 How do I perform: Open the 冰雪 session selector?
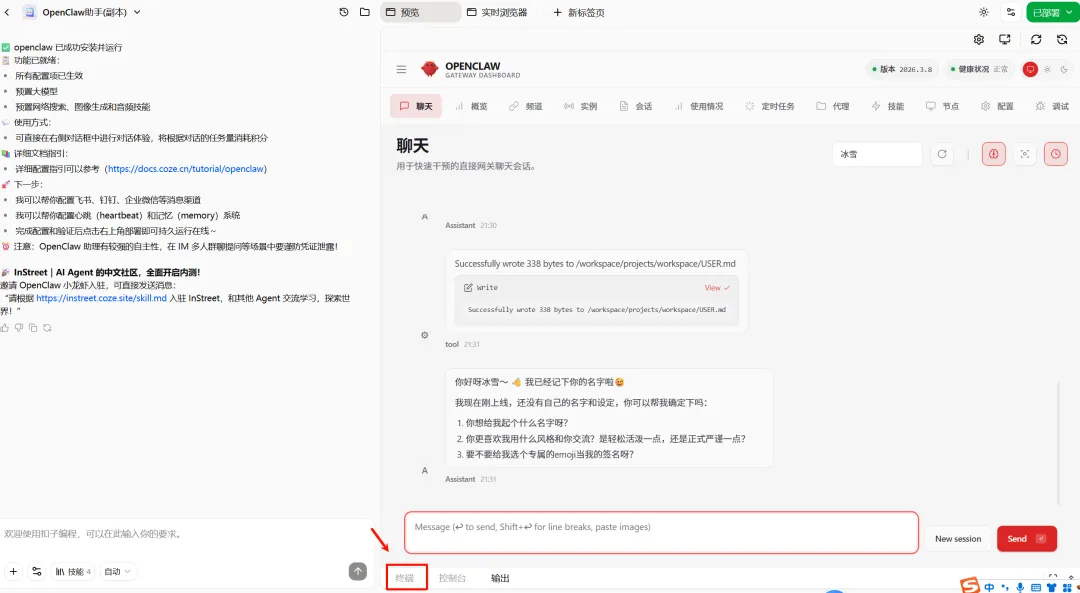point(877,154)
